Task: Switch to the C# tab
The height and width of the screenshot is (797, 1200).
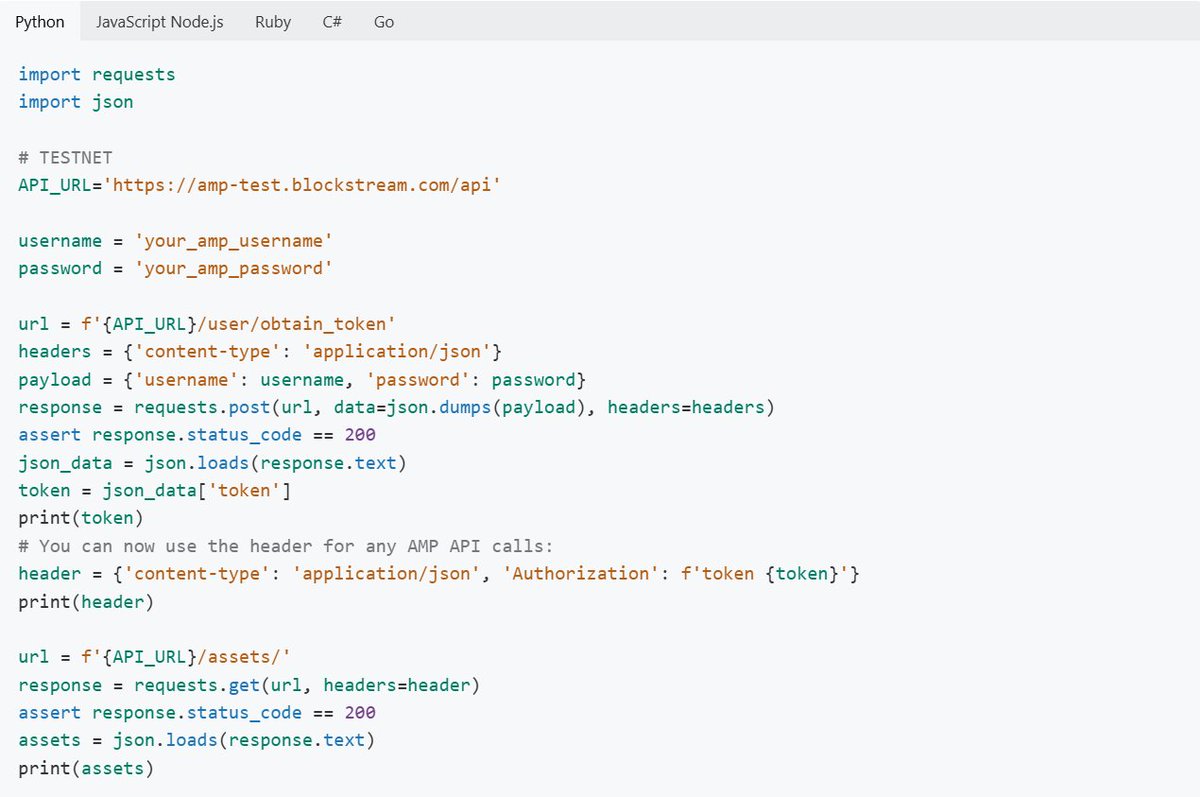Action: (x=332, y=21)
